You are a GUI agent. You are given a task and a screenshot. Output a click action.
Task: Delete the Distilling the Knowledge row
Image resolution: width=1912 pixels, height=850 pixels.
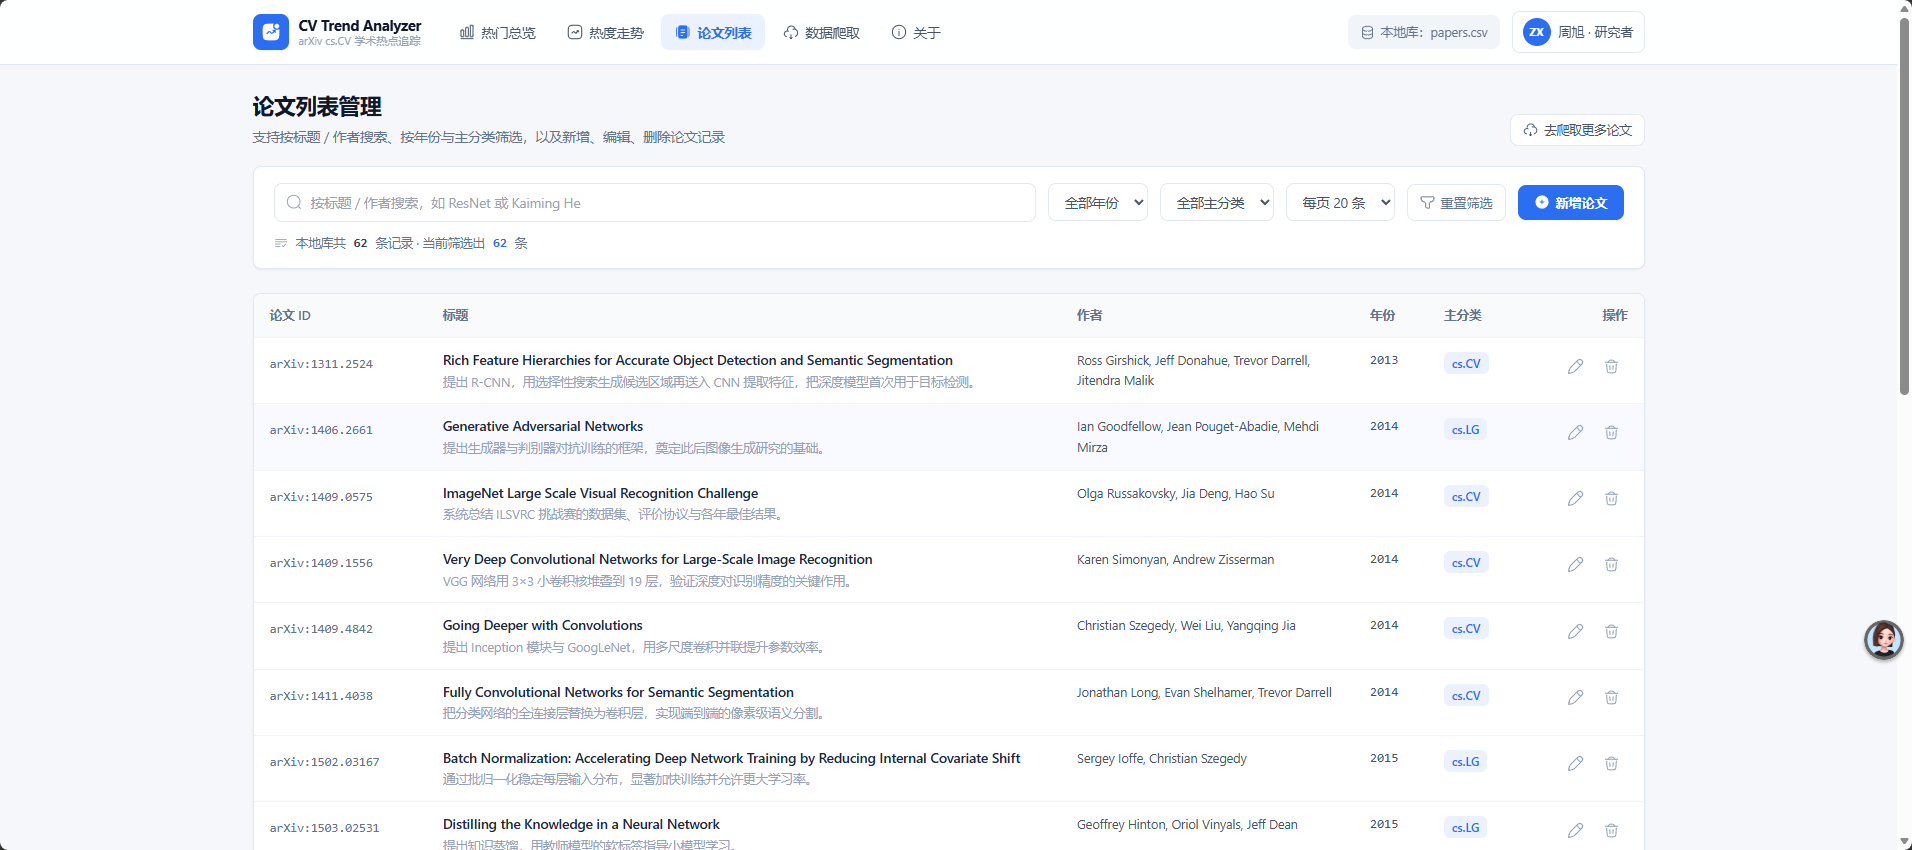pyautogui.click(x=1611, y=830)
